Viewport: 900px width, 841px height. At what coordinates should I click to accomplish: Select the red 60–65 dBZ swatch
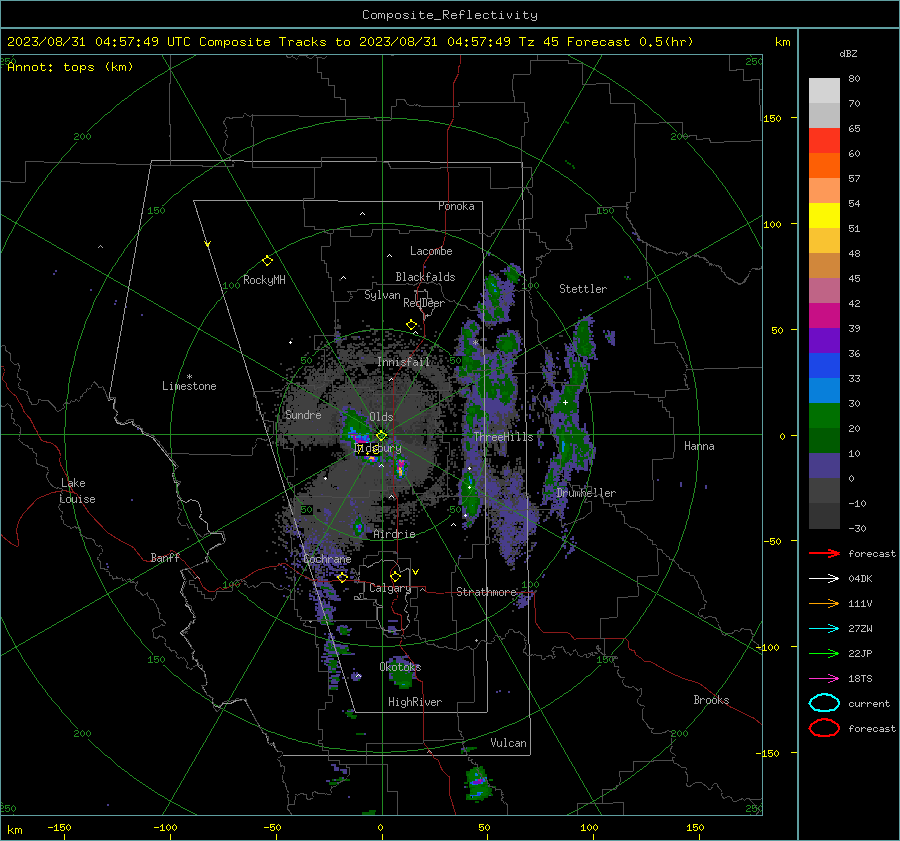pos(824,141)
